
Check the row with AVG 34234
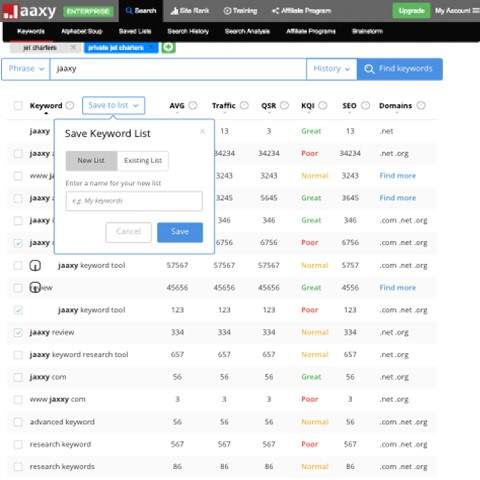(x=18, y=154)
